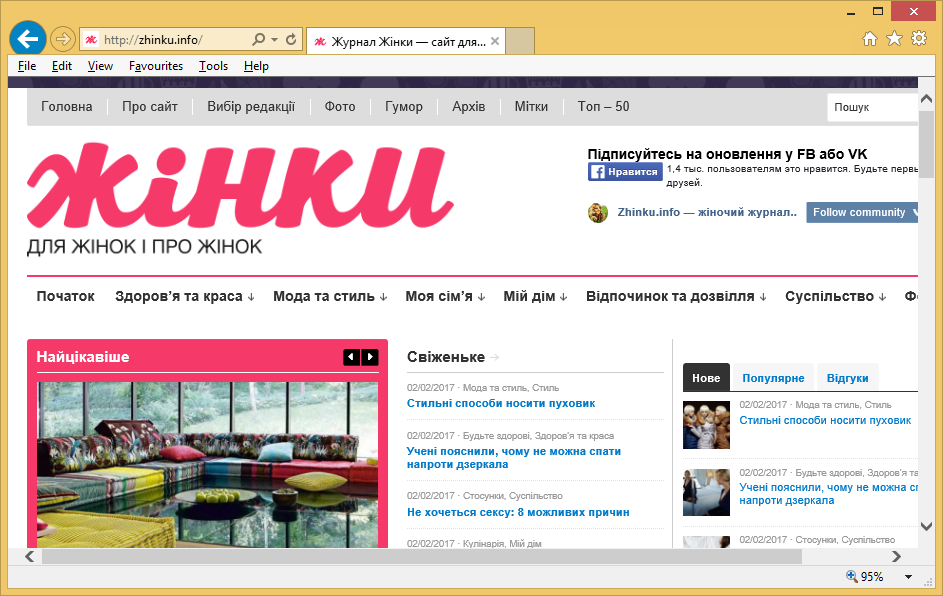Switch to the Популярне tab
The image size is (943, 596).
pyautogui.click(x=773, y=378)
